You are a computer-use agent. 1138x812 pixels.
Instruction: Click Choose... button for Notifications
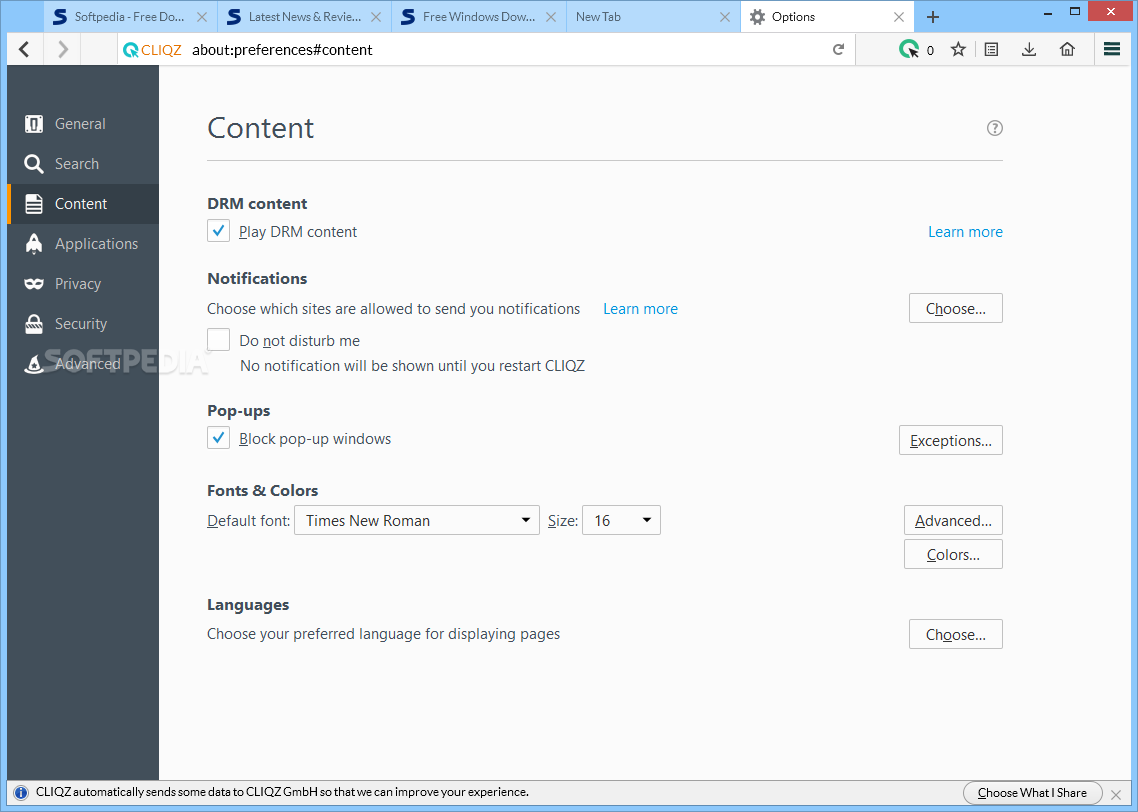pos(955,308)
